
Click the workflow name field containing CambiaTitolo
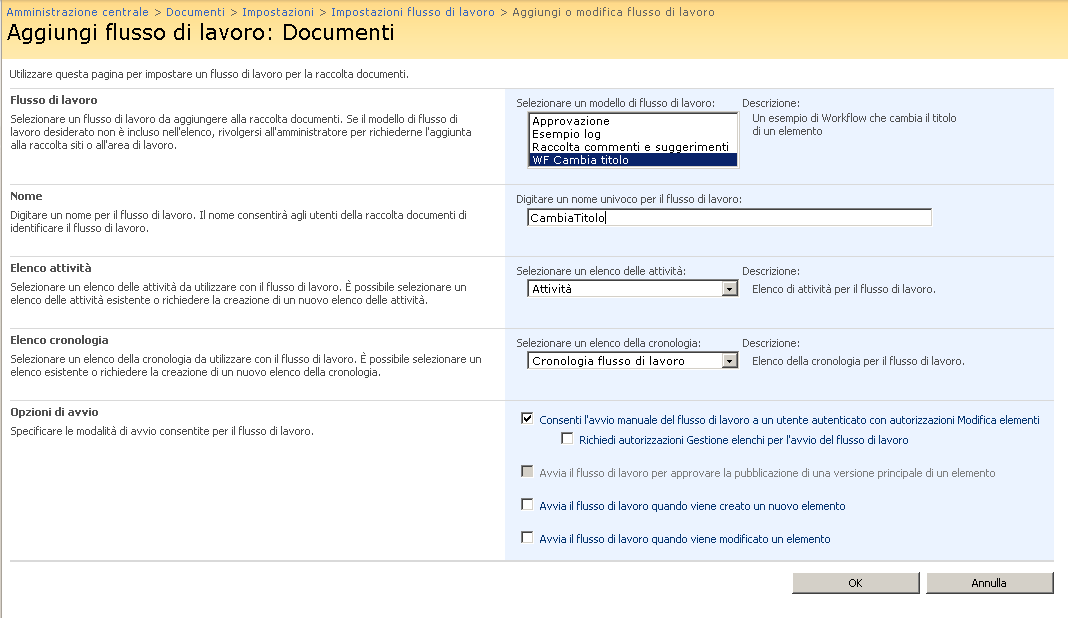(x=729, y=217)
